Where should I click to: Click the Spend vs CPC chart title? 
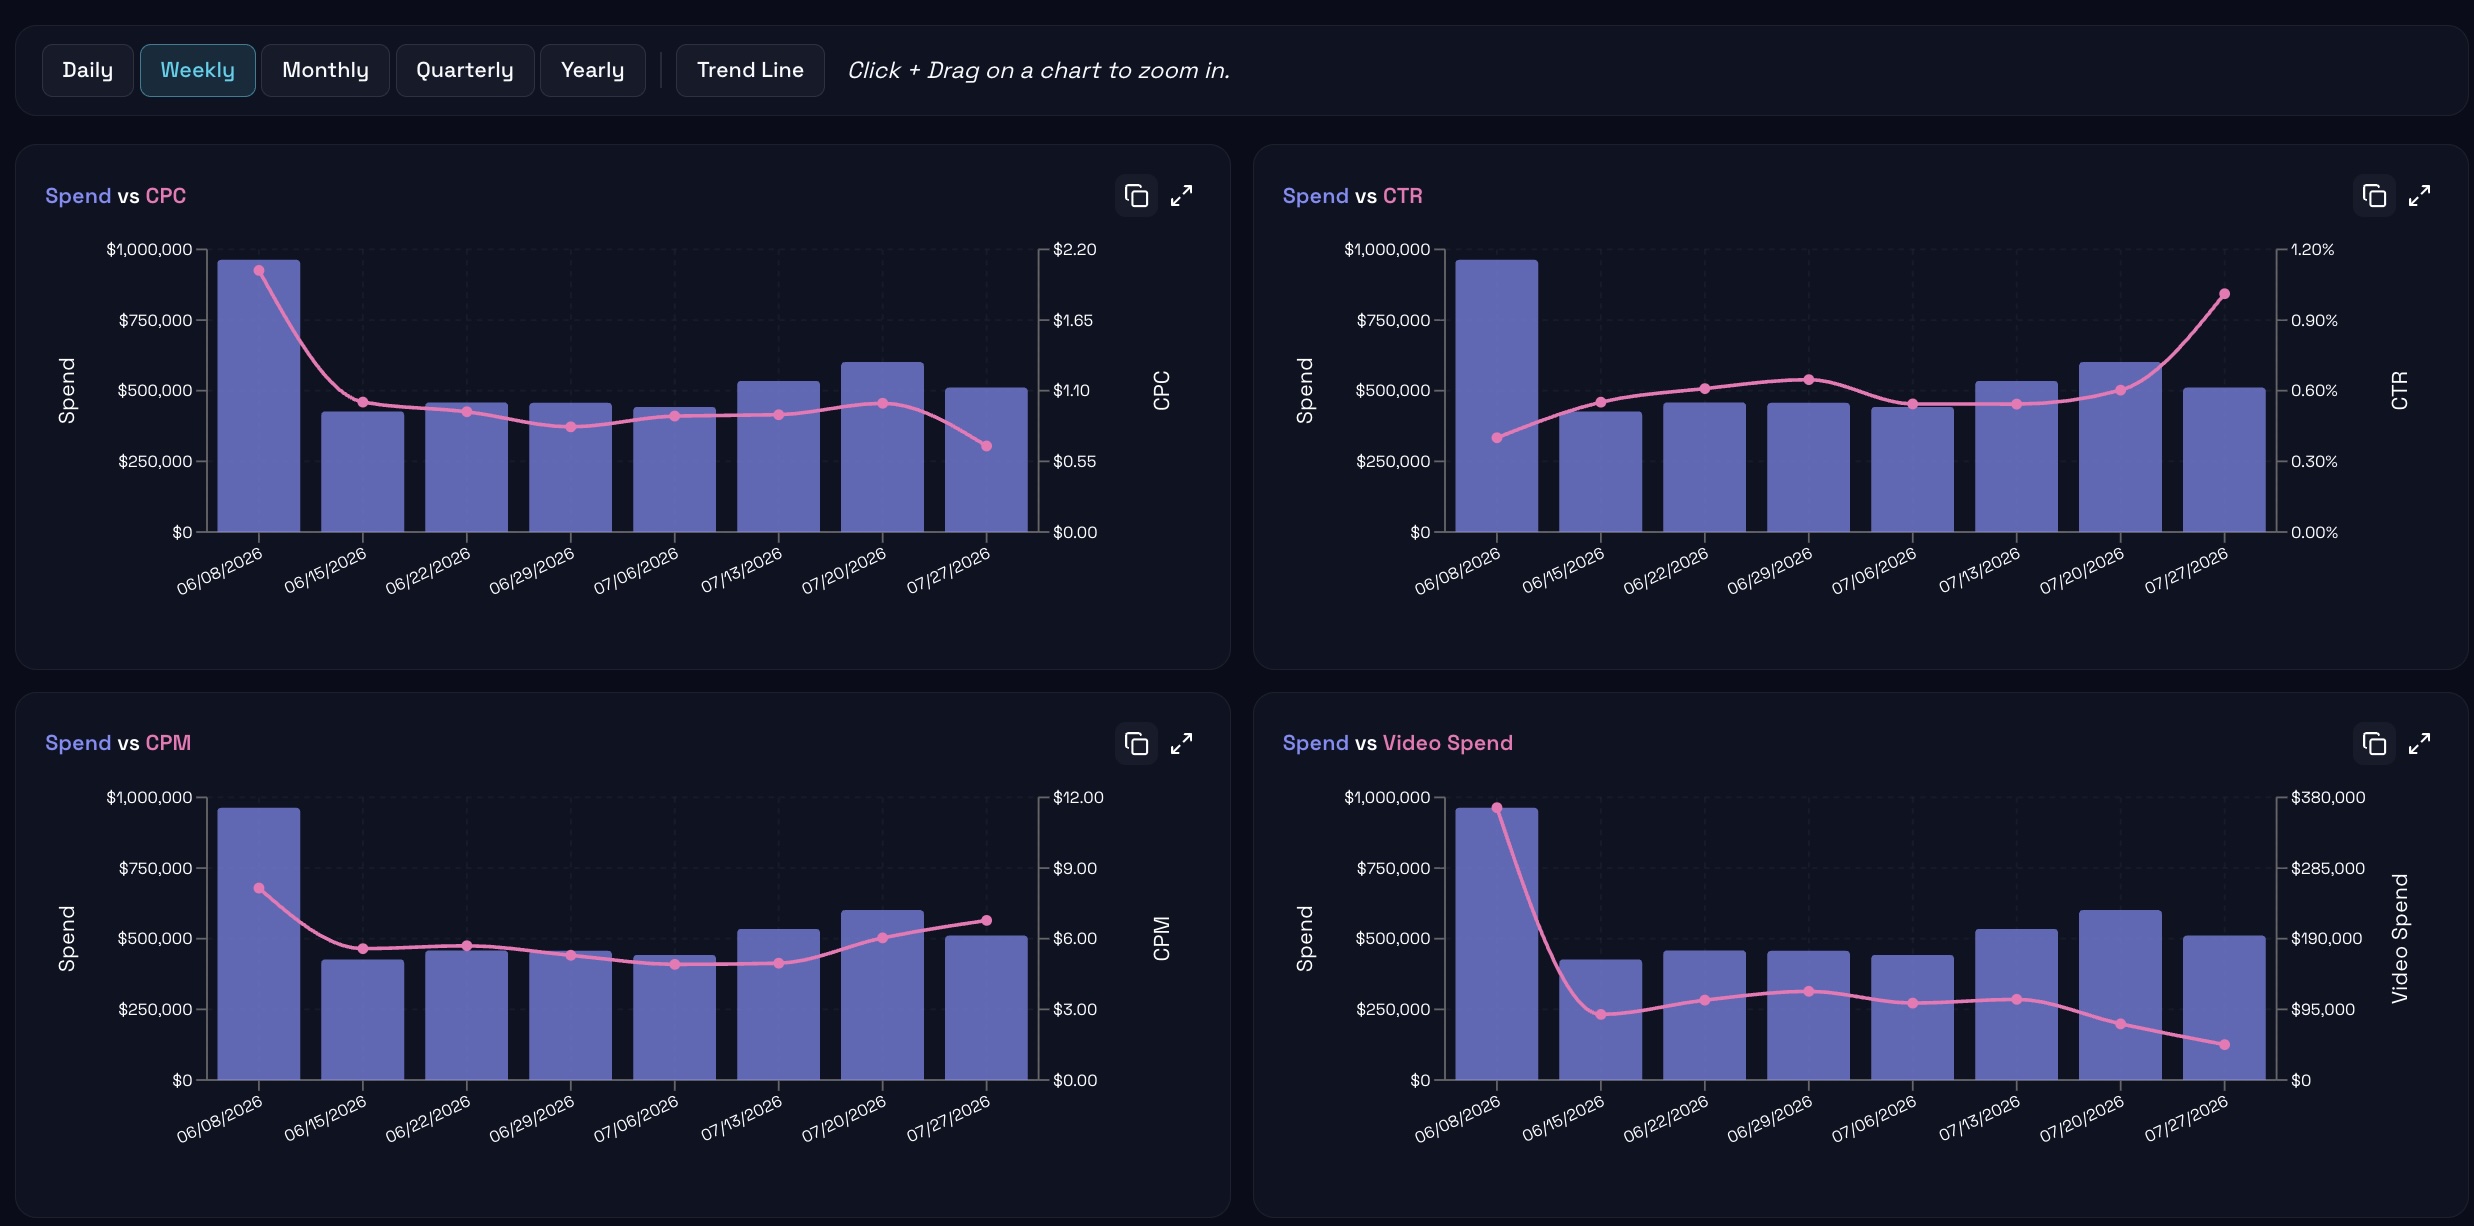tap(115, 196)
